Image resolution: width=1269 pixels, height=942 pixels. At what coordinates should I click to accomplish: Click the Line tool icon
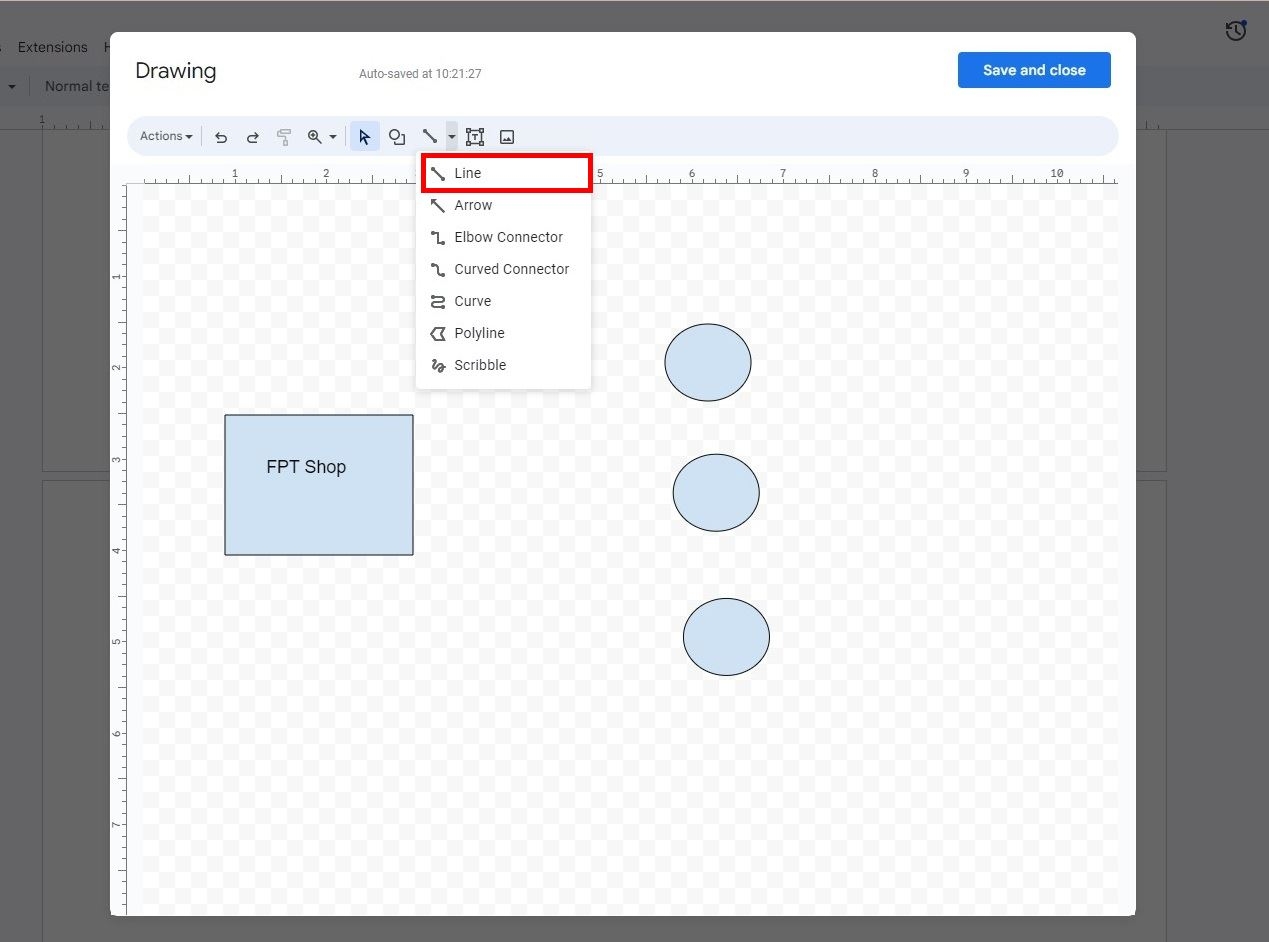point(430,136)
